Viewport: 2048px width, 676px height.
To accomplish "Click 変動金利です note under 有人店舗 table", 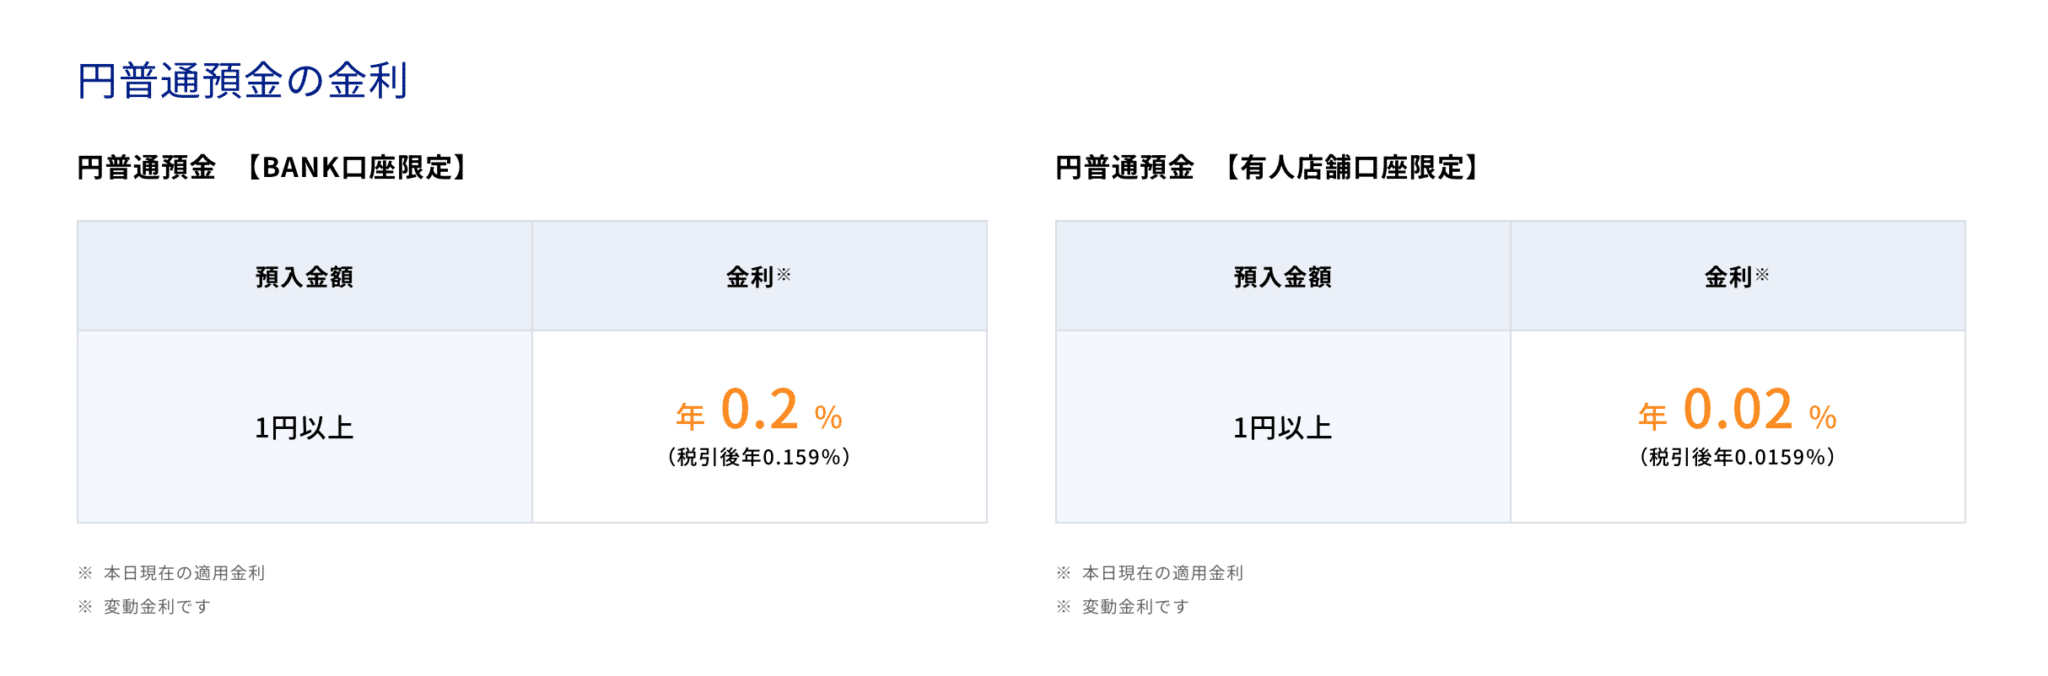I will (1136, 606).
